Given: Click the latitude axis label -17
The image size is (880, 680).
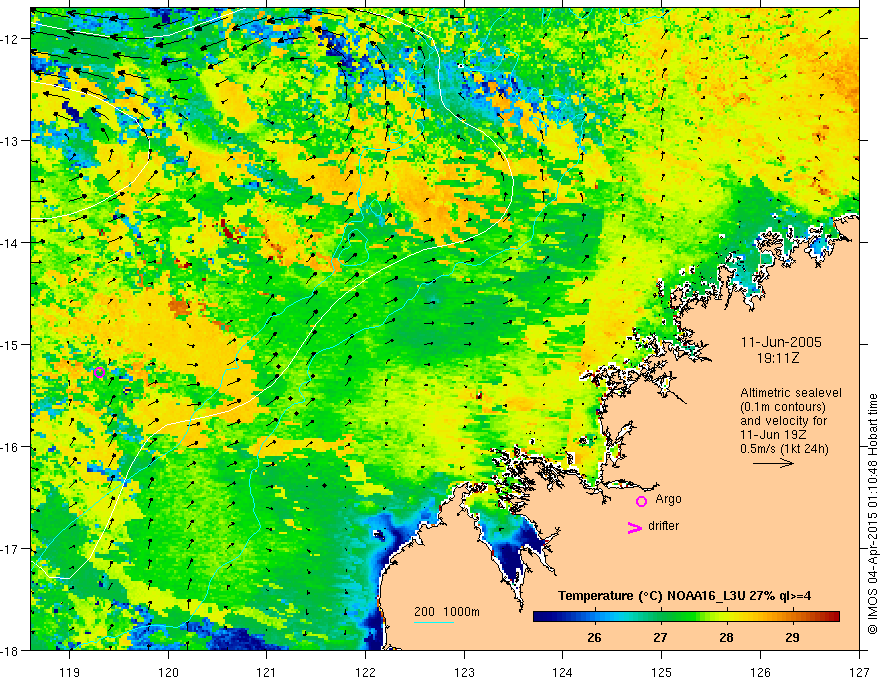Looking at the screenshot, I should (11, 549).
